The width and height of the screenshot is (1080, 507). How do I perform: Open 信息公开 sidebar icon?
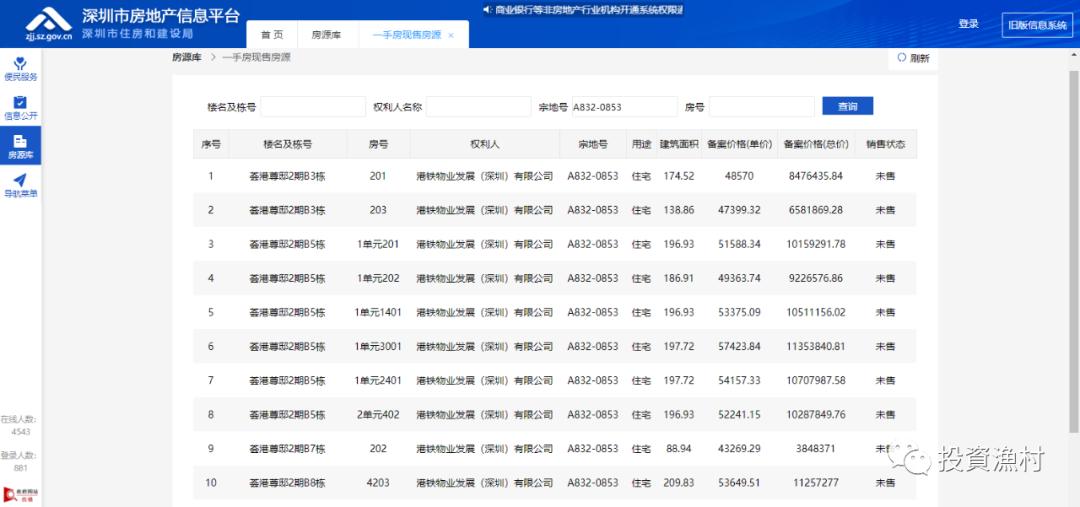[20, 107]
